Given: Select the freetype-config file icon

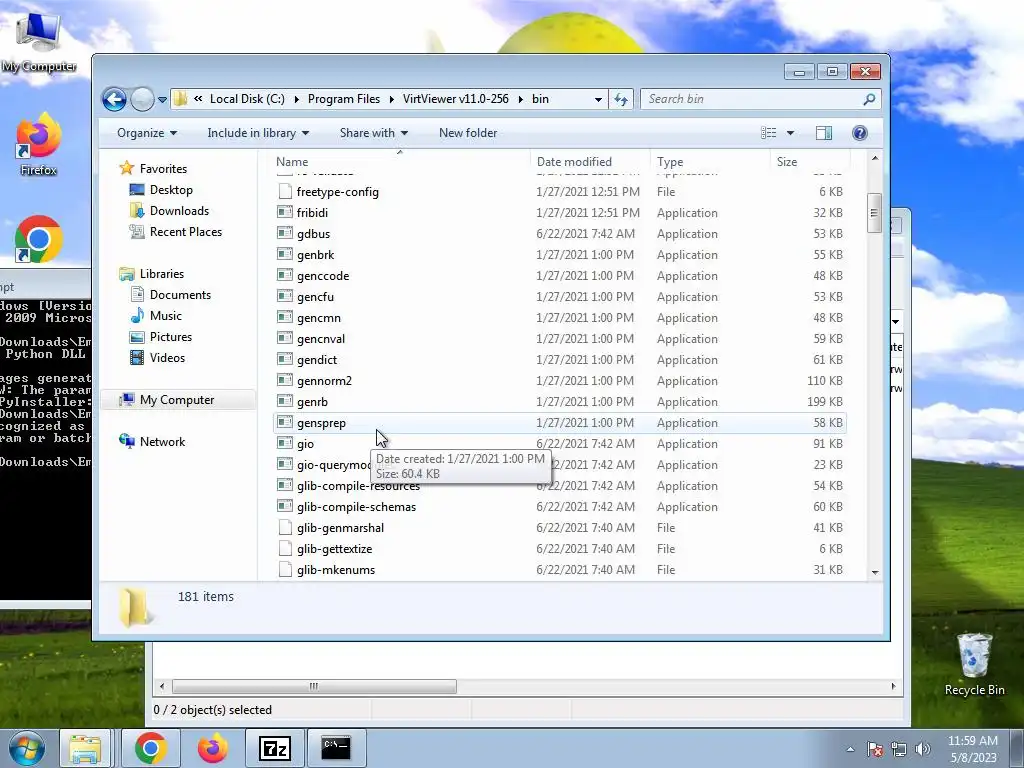Looking at the screenshot, I should [284, 191].
